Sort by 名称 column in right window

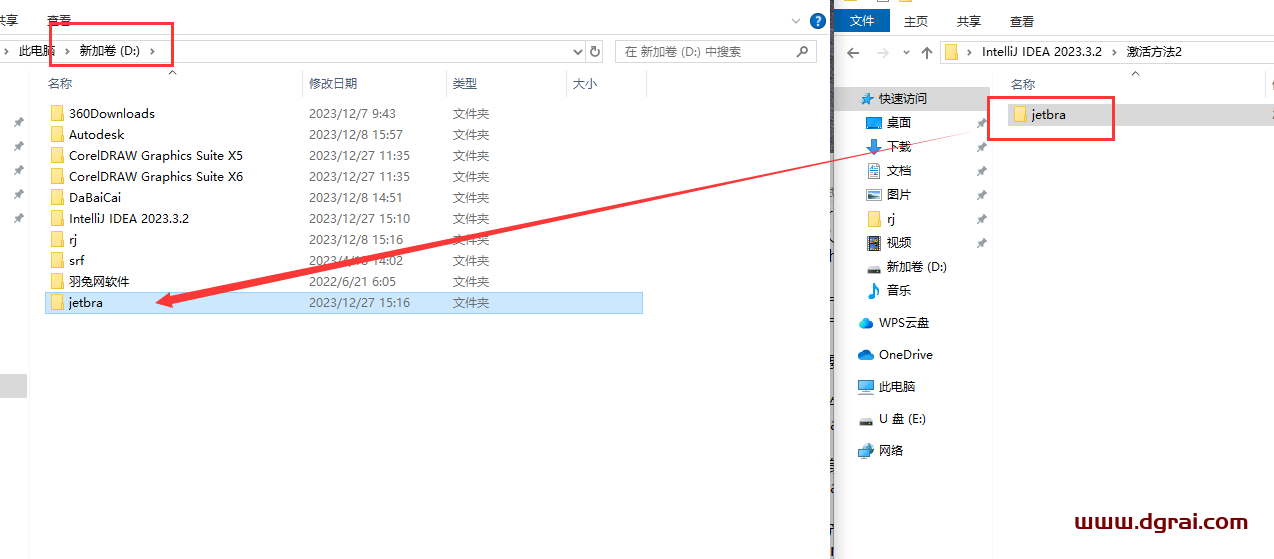coord(1023,85)
